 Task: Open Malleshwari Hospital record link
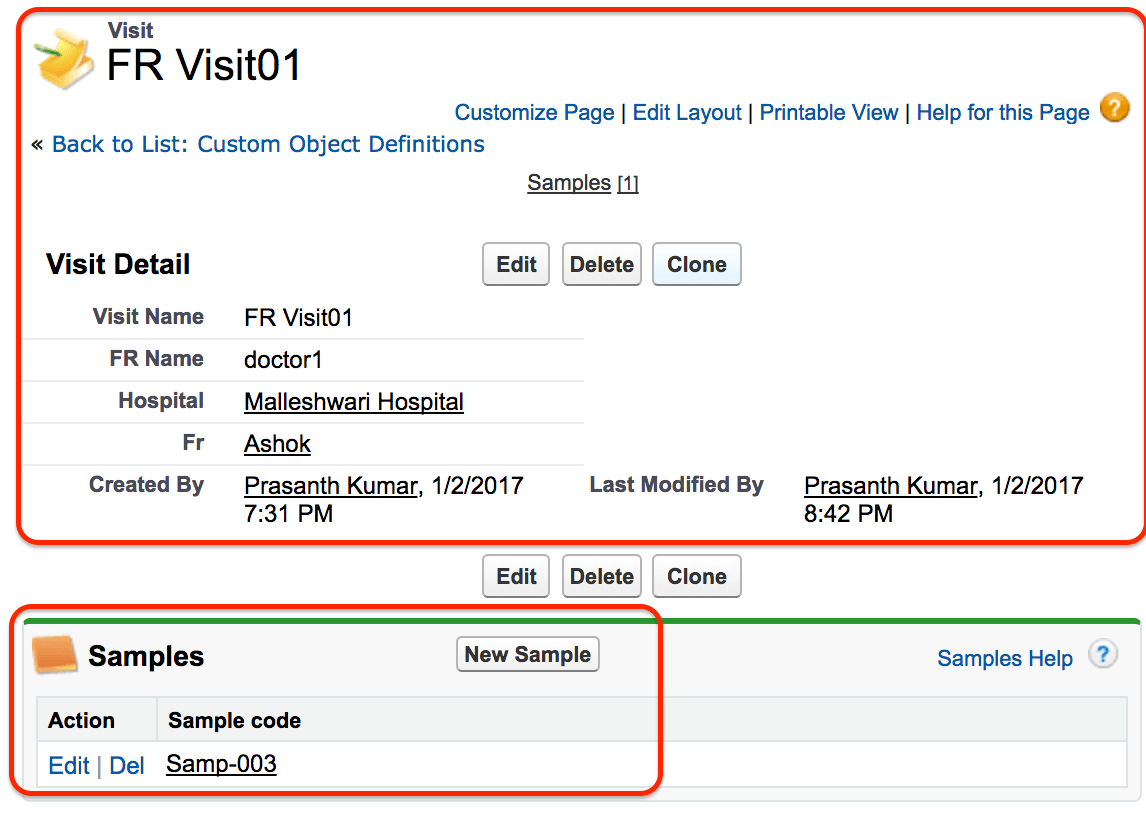pyautogui.click(x=353, y=402)
